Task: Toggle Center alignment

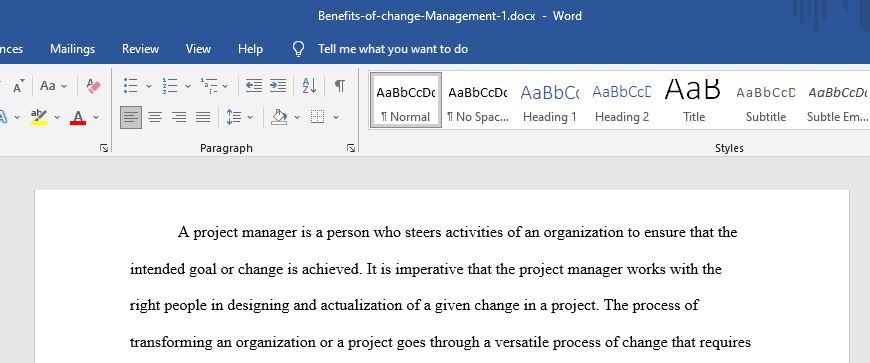Action: coord(155,117)
